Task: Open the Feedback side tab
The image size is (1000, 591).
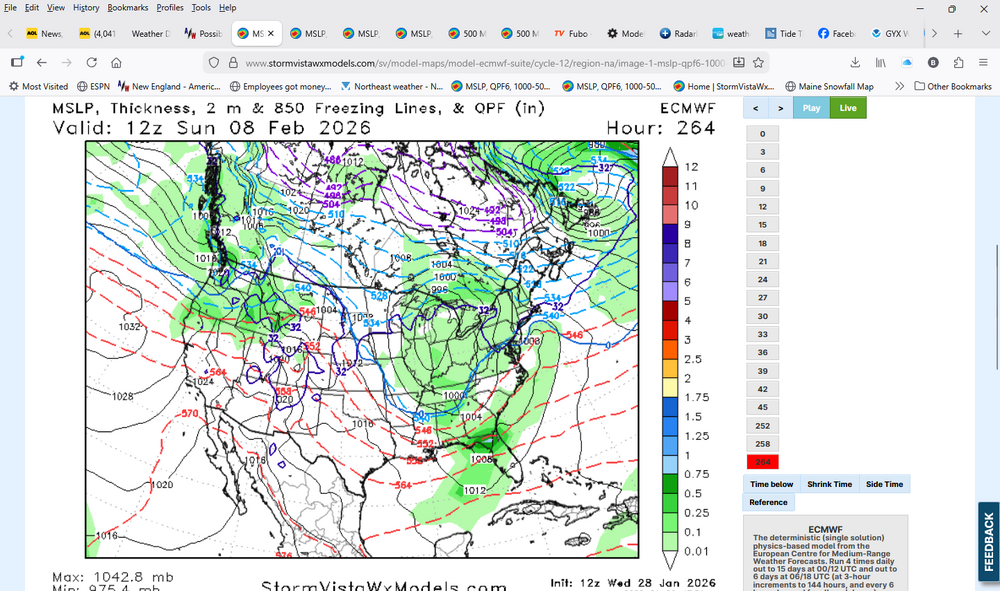Action: point(988,541)
